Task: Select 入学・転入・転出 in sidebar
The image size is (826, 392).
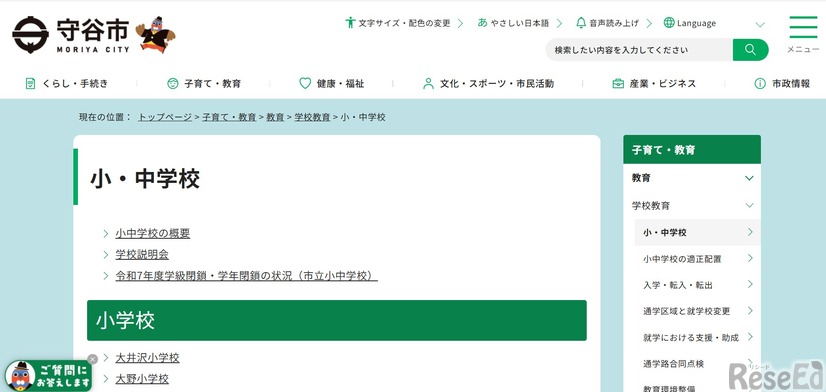Action: coord(678,285)
